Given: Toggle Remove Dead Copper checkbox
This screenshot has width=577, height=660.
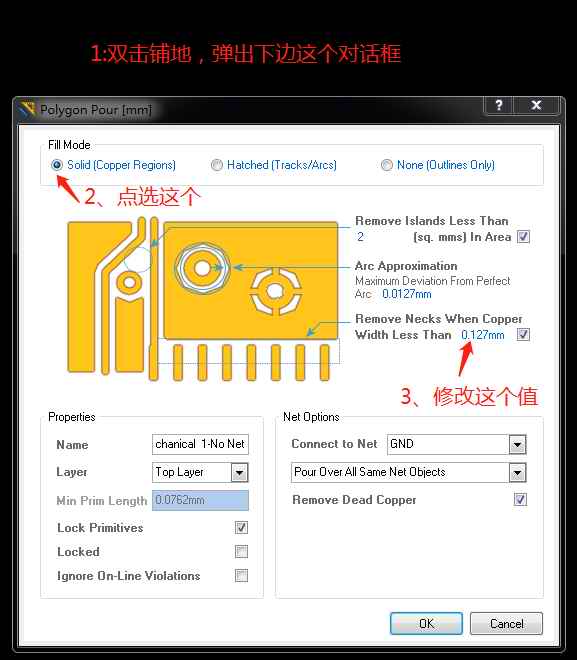Looking at the screenshot, I should tap(520, 500).
